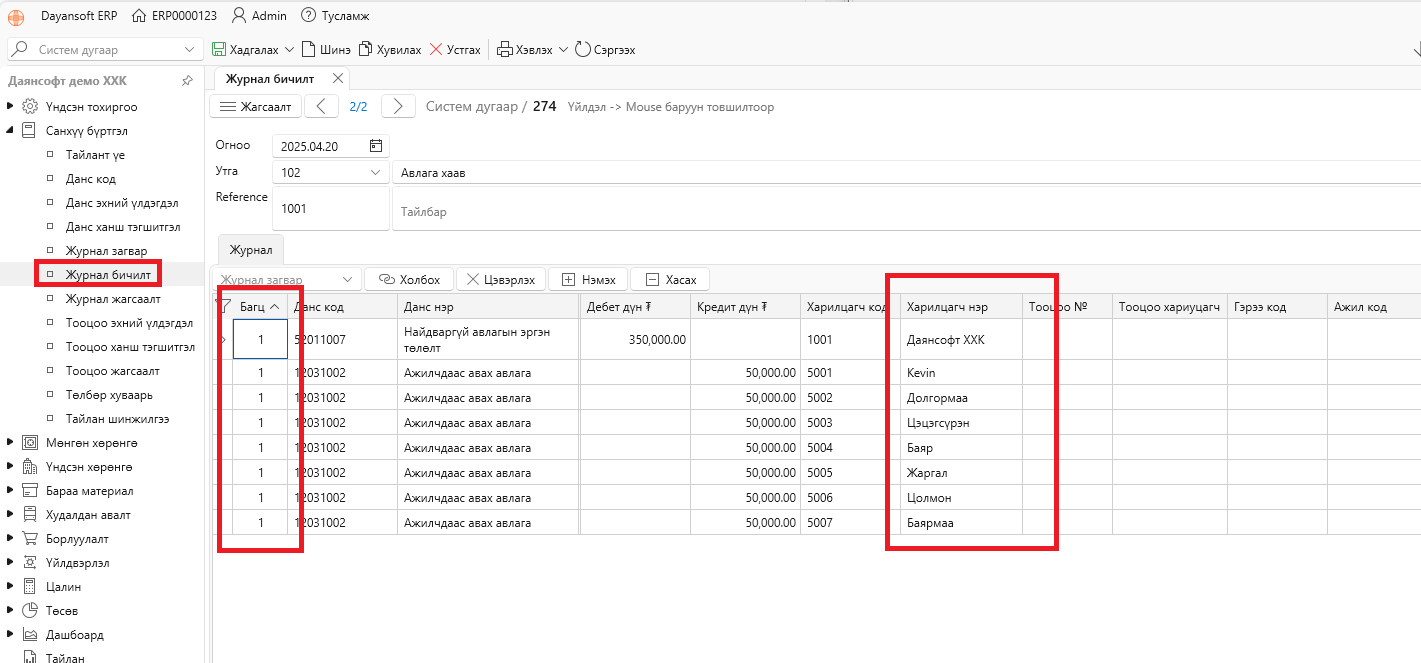Select the Долгормаа row name cell
The image size is (1421, 663).
[x=961, y=397]
